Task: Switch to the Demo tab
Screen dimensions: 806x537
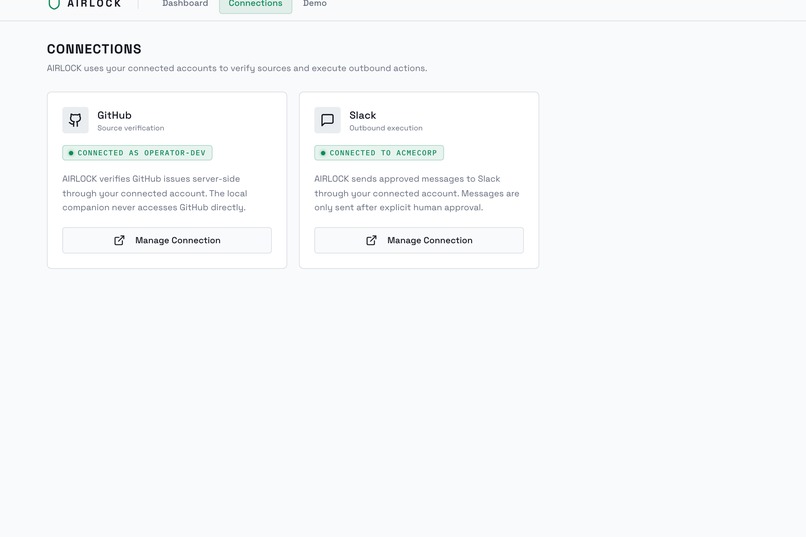Action: coord(315,4)
